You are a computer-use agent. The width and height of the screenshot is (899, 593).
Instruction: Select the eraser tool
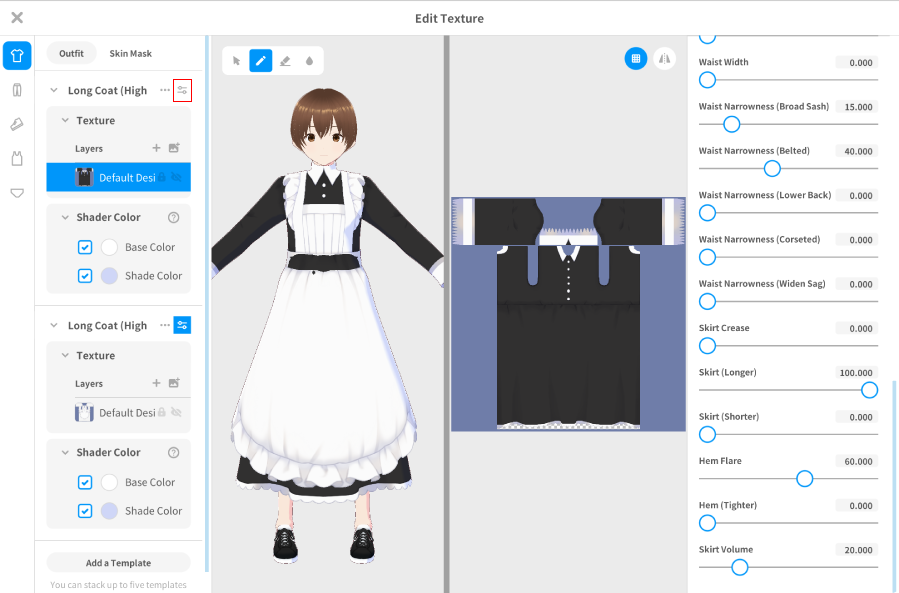click(285, 61)
